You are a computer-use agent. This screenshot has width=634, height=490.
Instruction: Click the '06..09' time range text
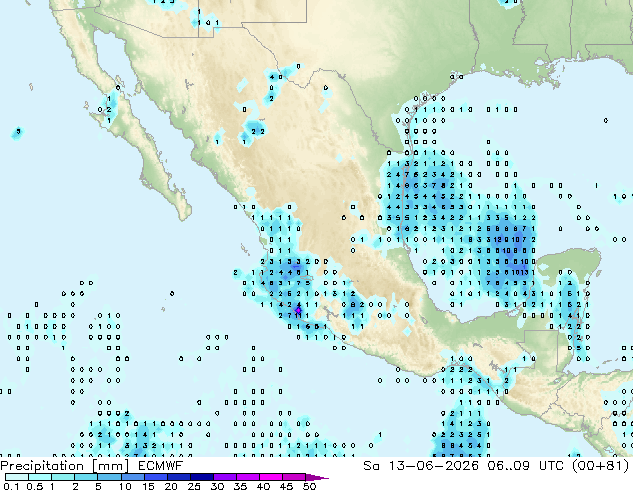(x=508, y=466)
